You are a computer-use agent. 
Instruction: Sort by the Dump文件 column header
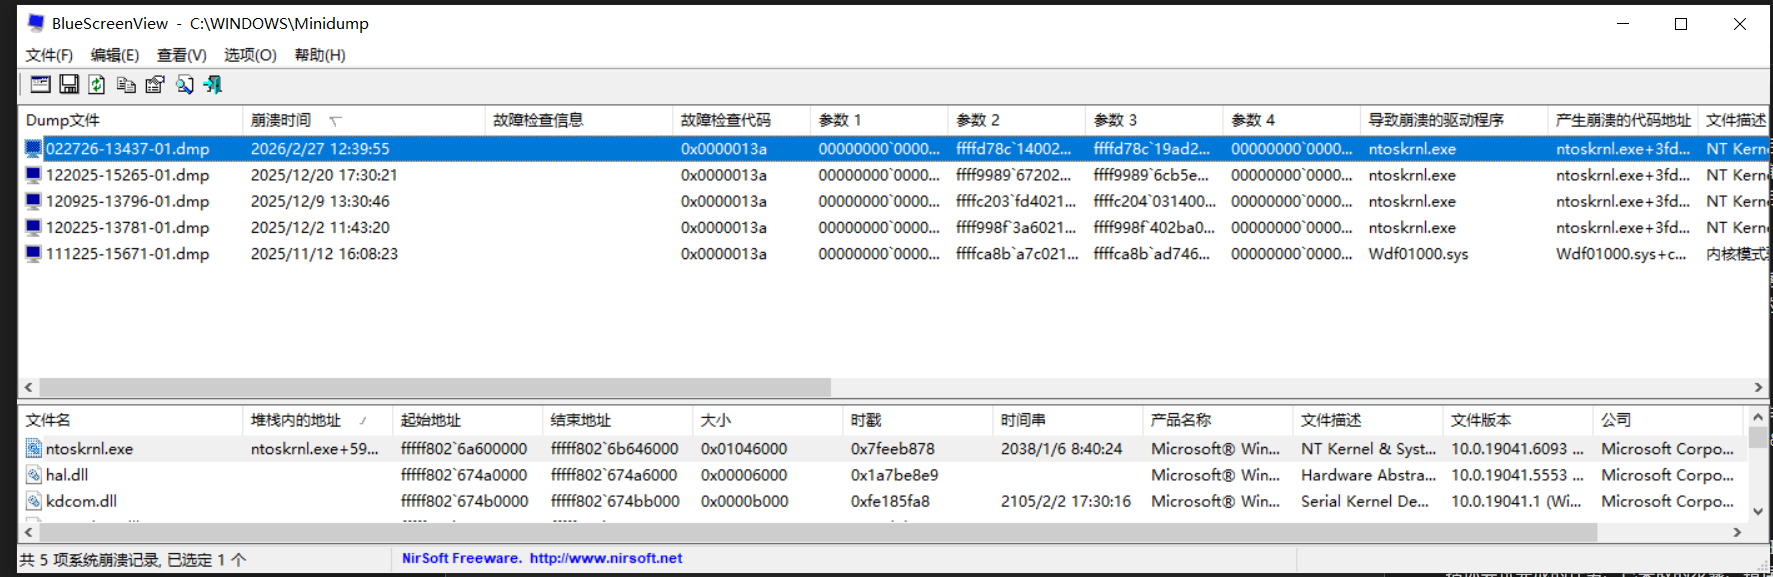[130, 120]
